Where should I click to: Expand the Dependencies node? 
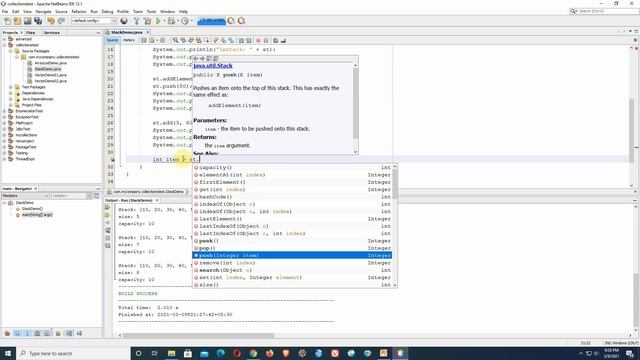(11, 93)
